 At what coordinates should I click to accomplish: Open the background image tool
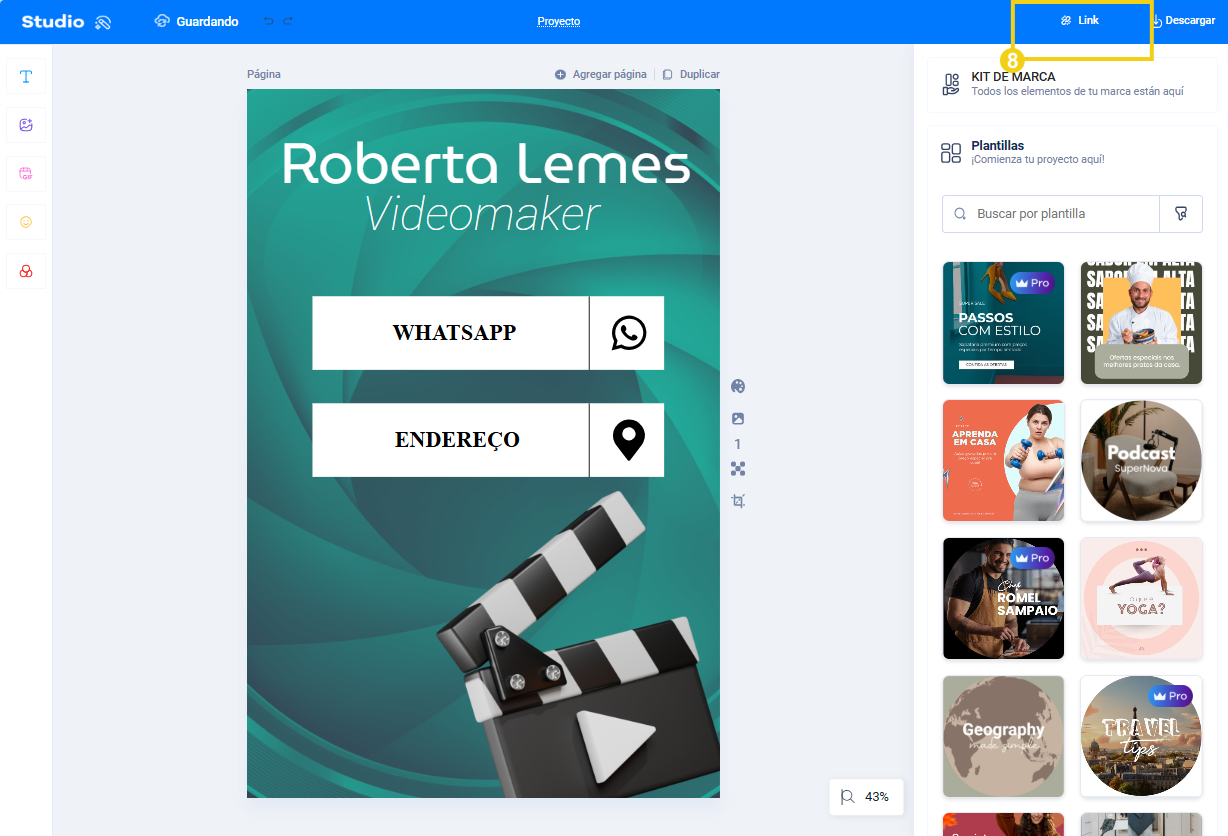(738, 419)
